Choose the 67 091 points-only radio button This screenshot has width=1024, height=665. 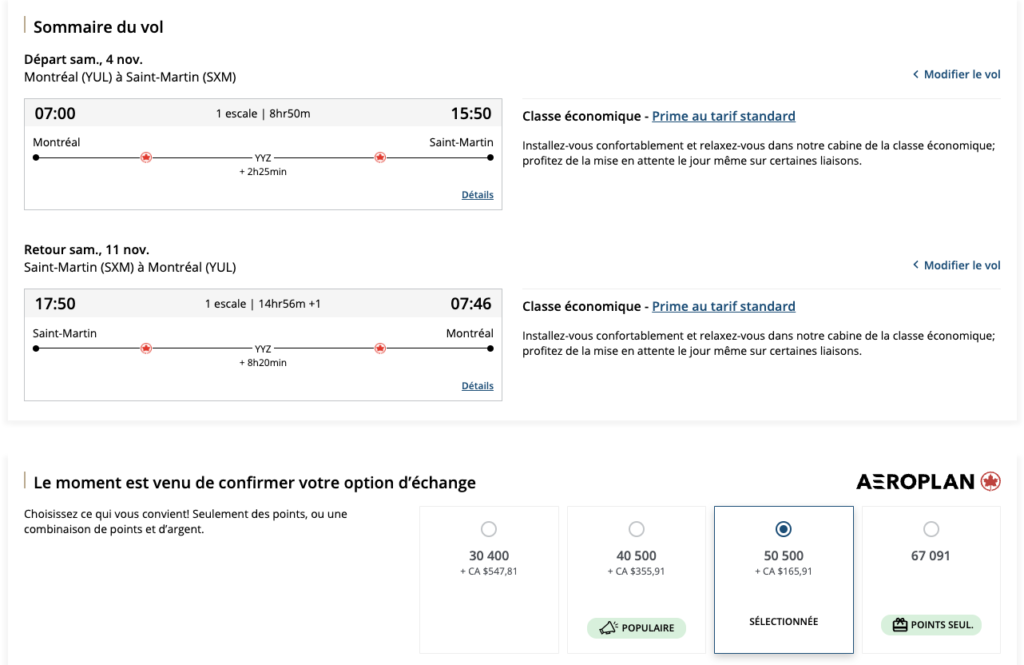931,529
